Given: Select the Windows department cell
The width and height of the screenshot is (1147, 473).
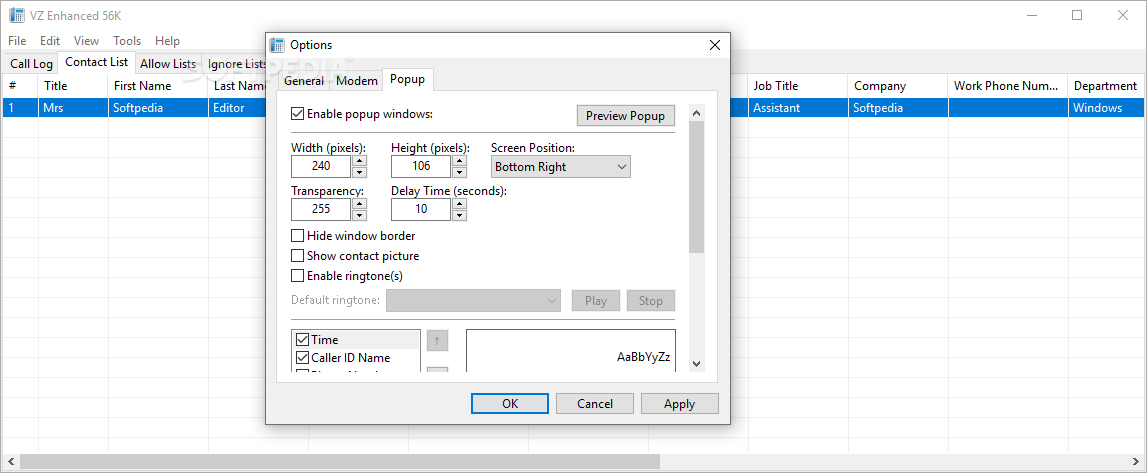Looking at the screenshot, I should pyautogui.click(x=1107, y=107).
